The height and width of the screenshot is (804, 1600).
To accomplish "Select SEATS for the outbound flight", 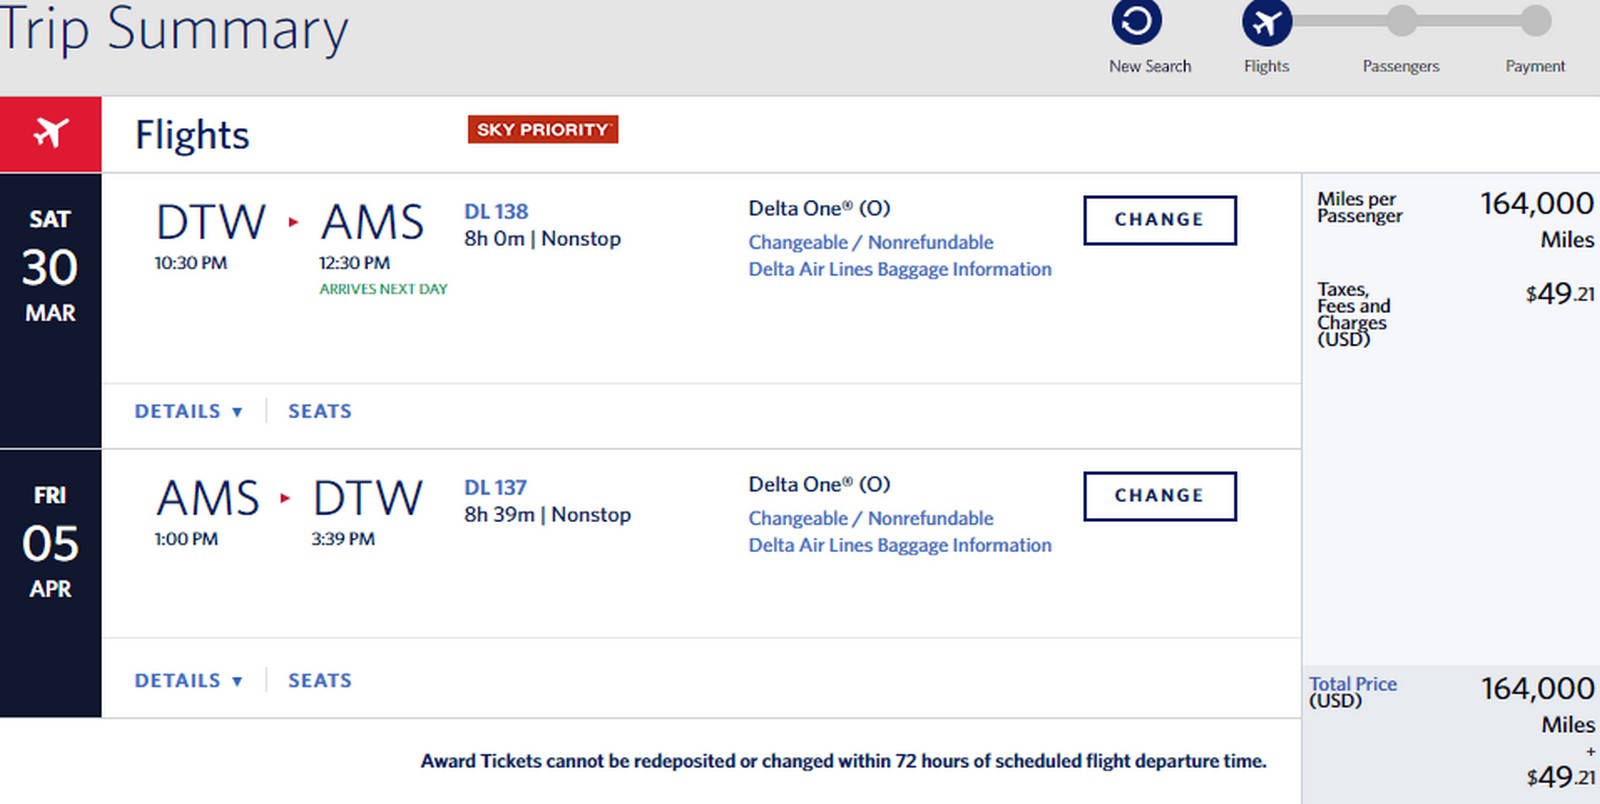I will 319,410.
